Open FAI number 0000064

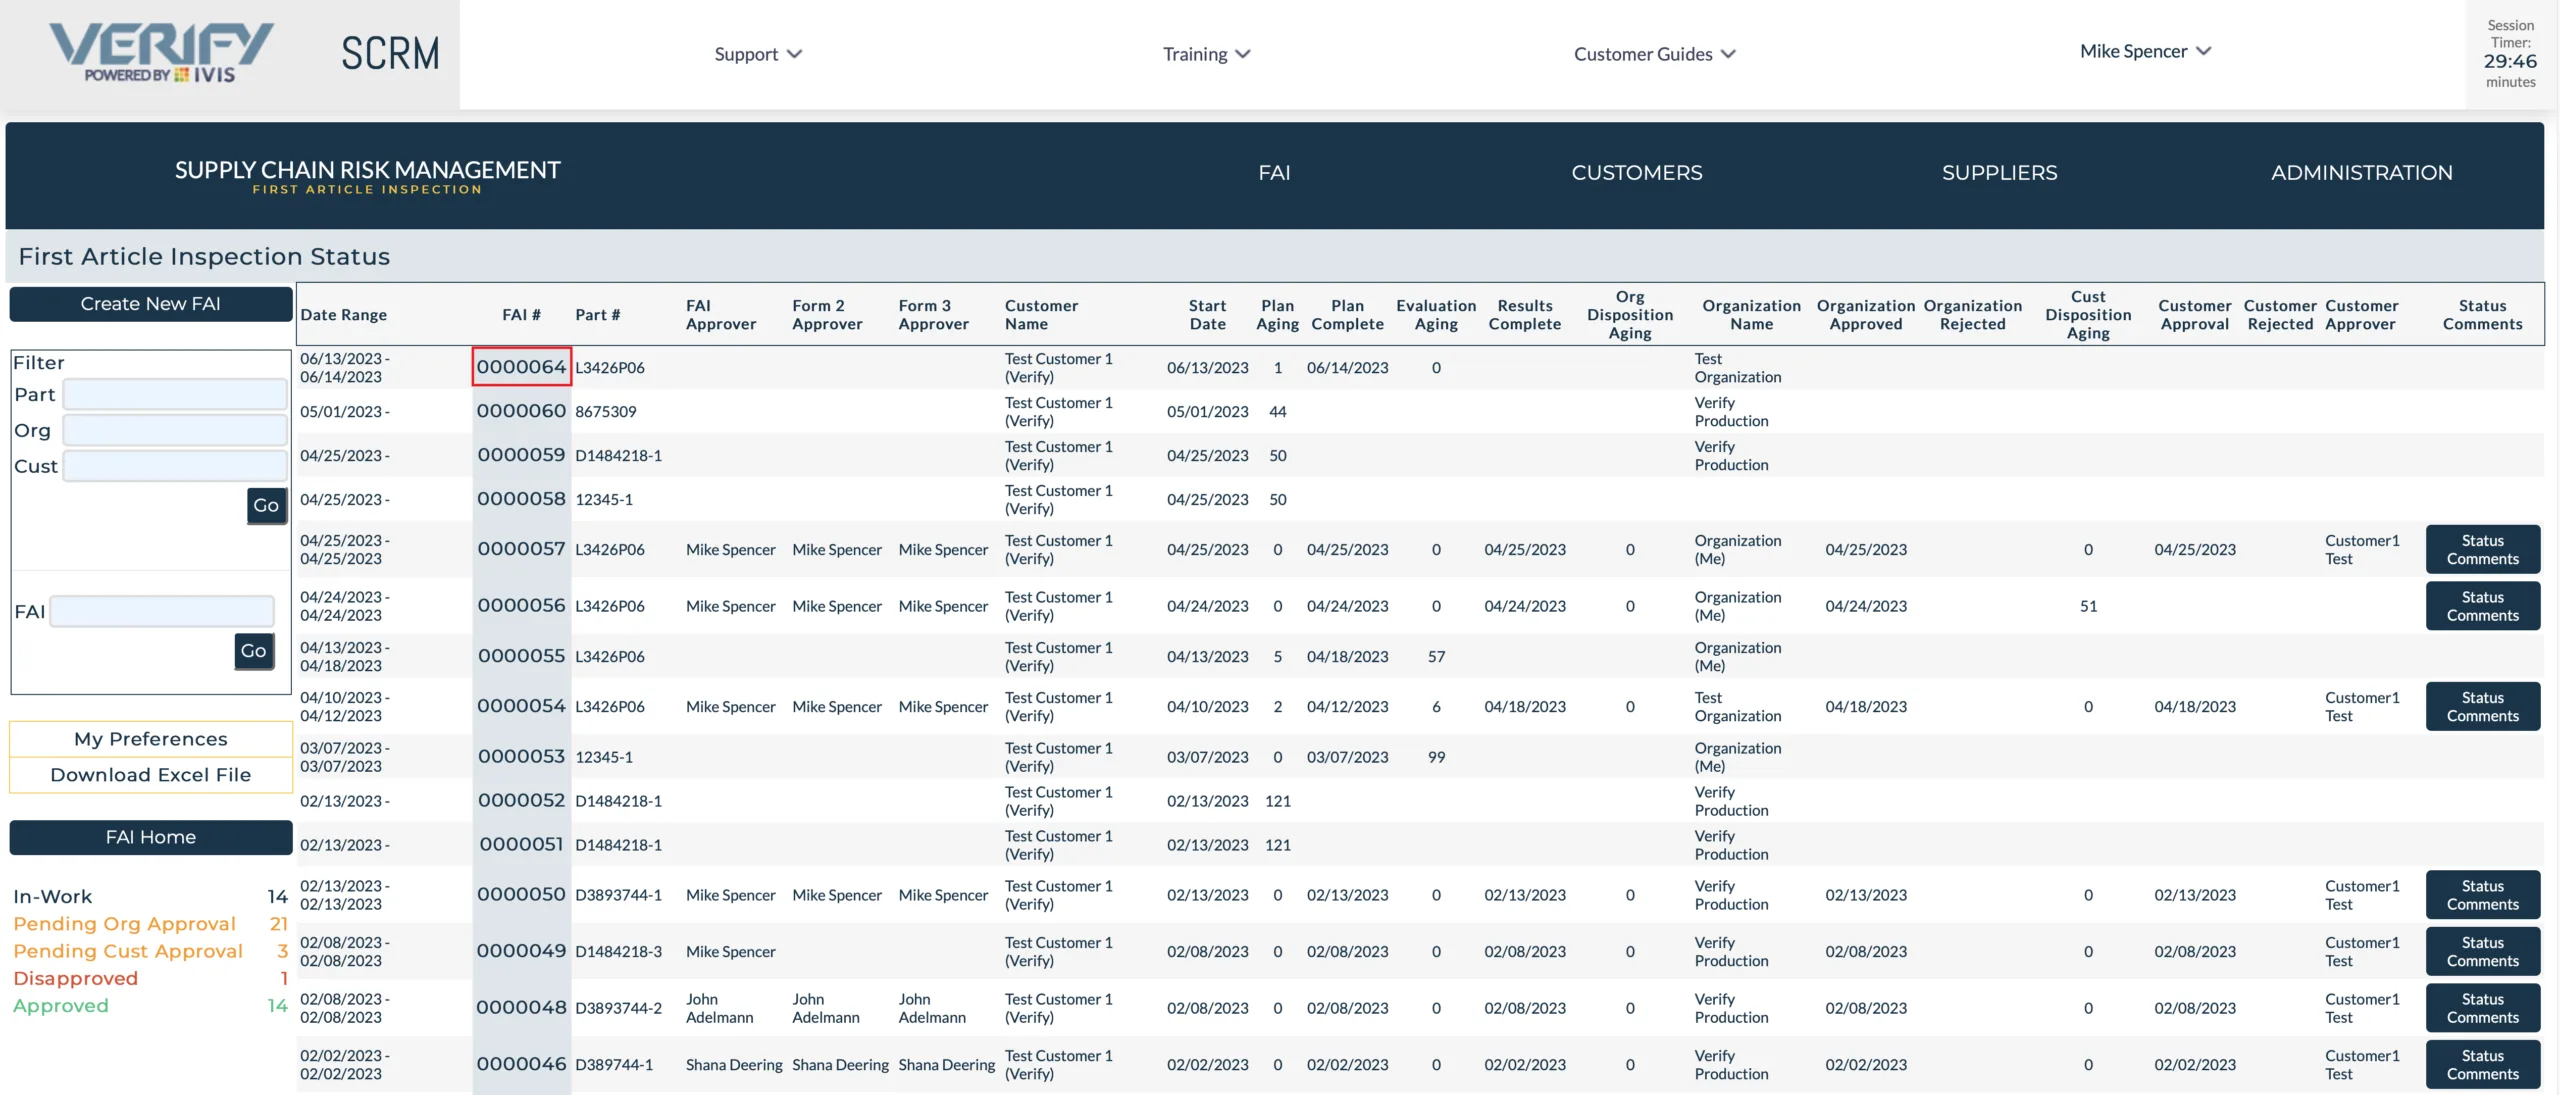pos(521,367)
